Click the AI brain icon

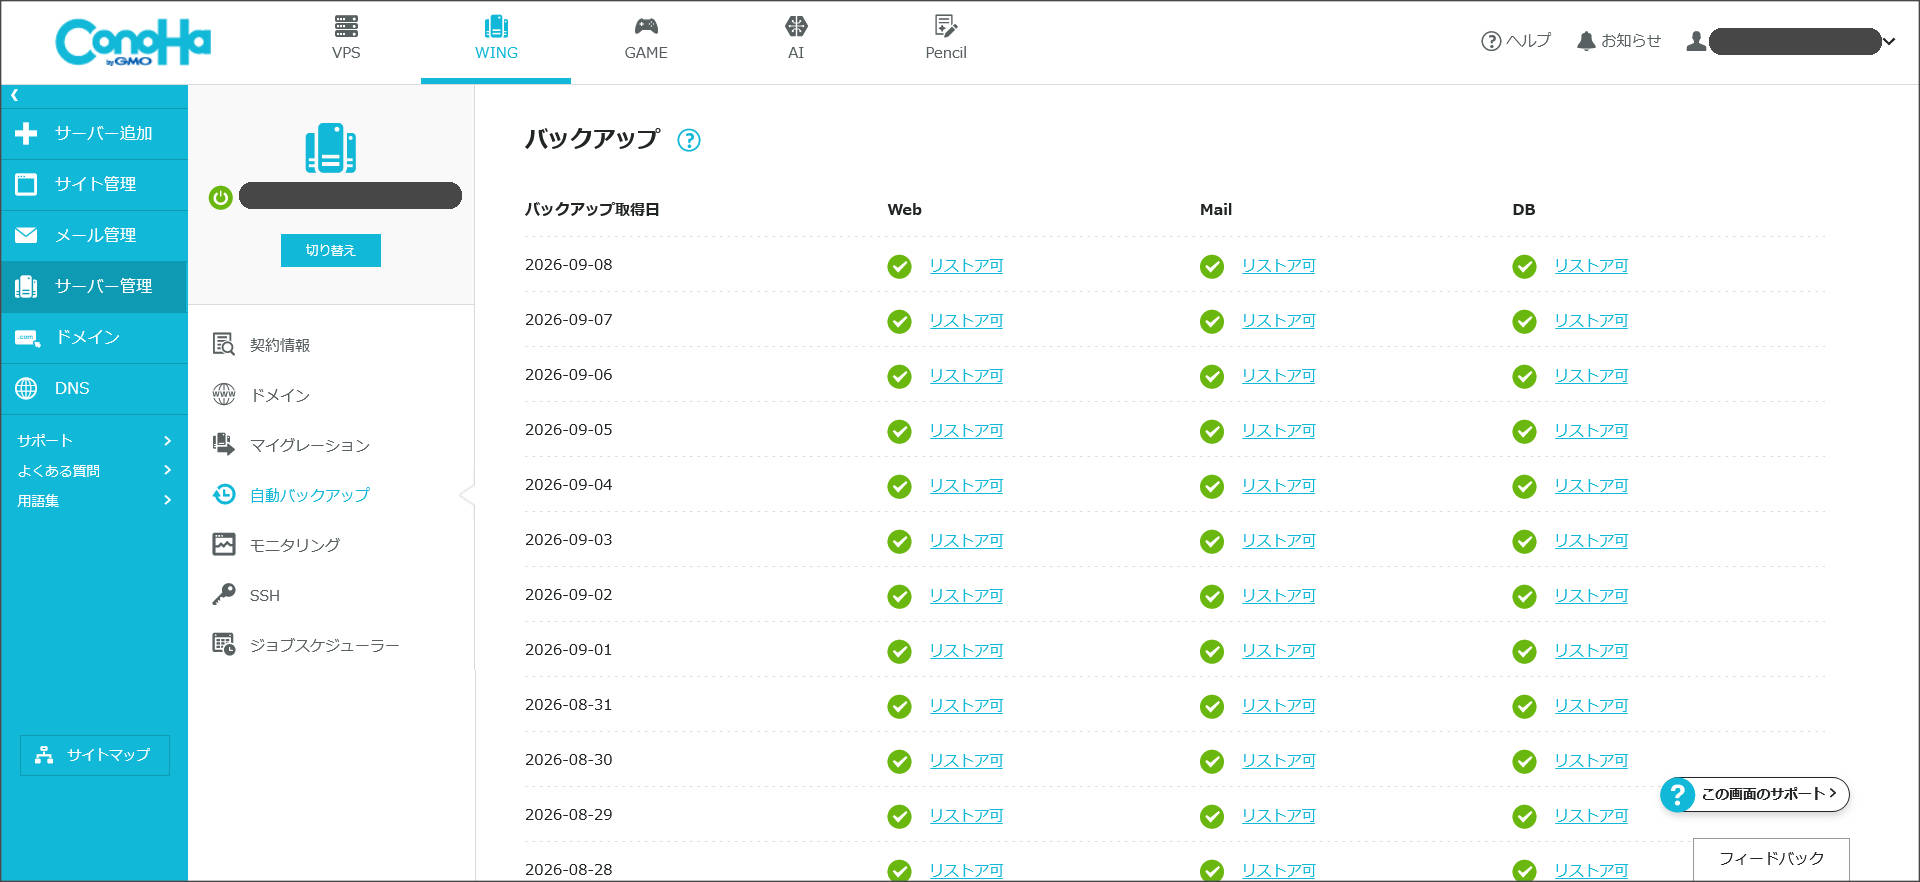point(796,26)
